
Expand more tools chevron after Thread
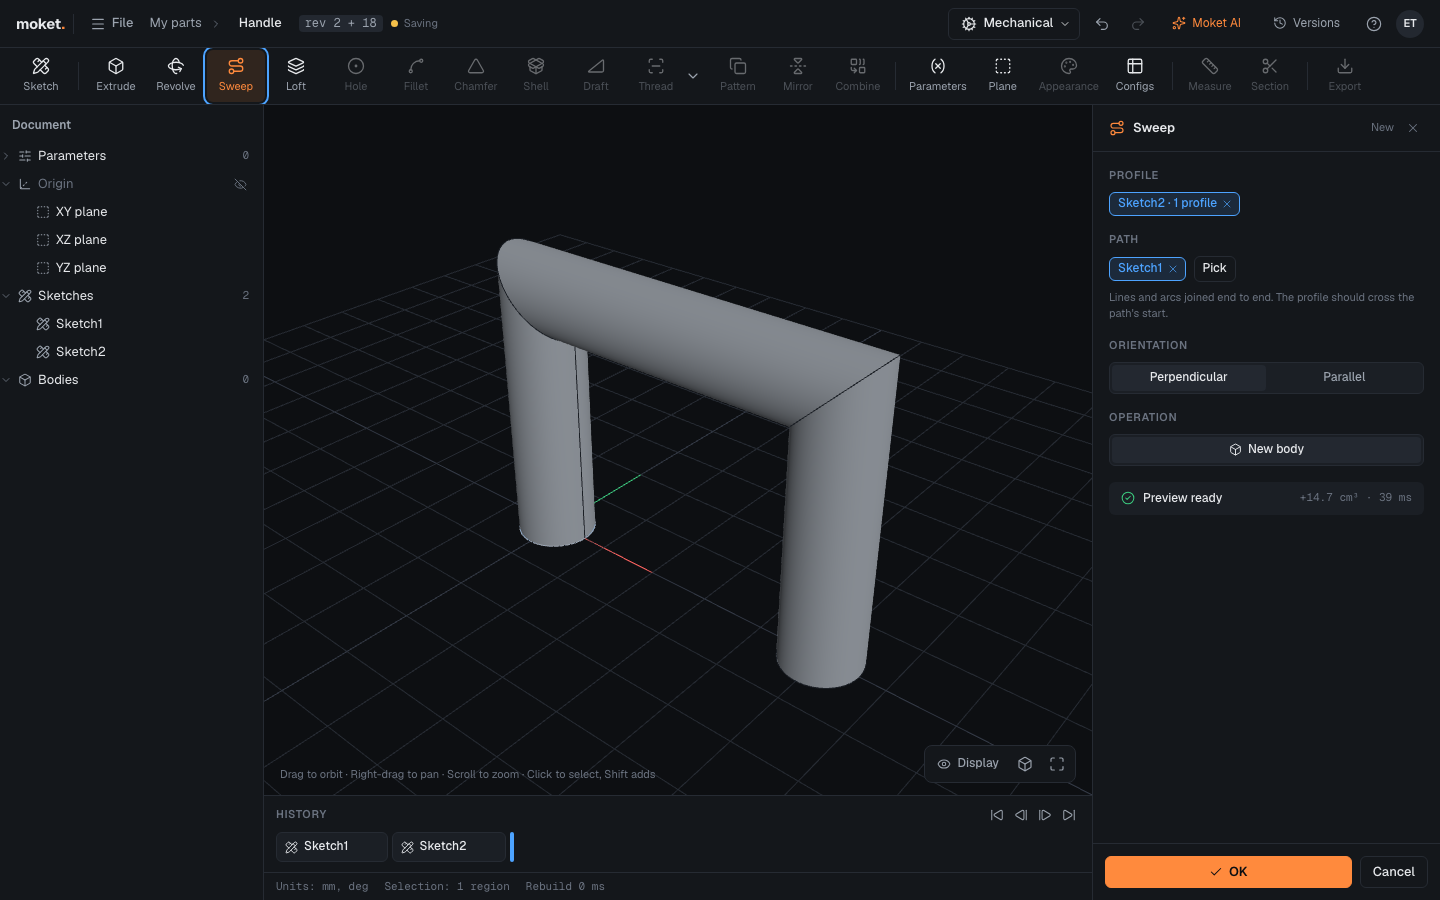tap(693, 76)
